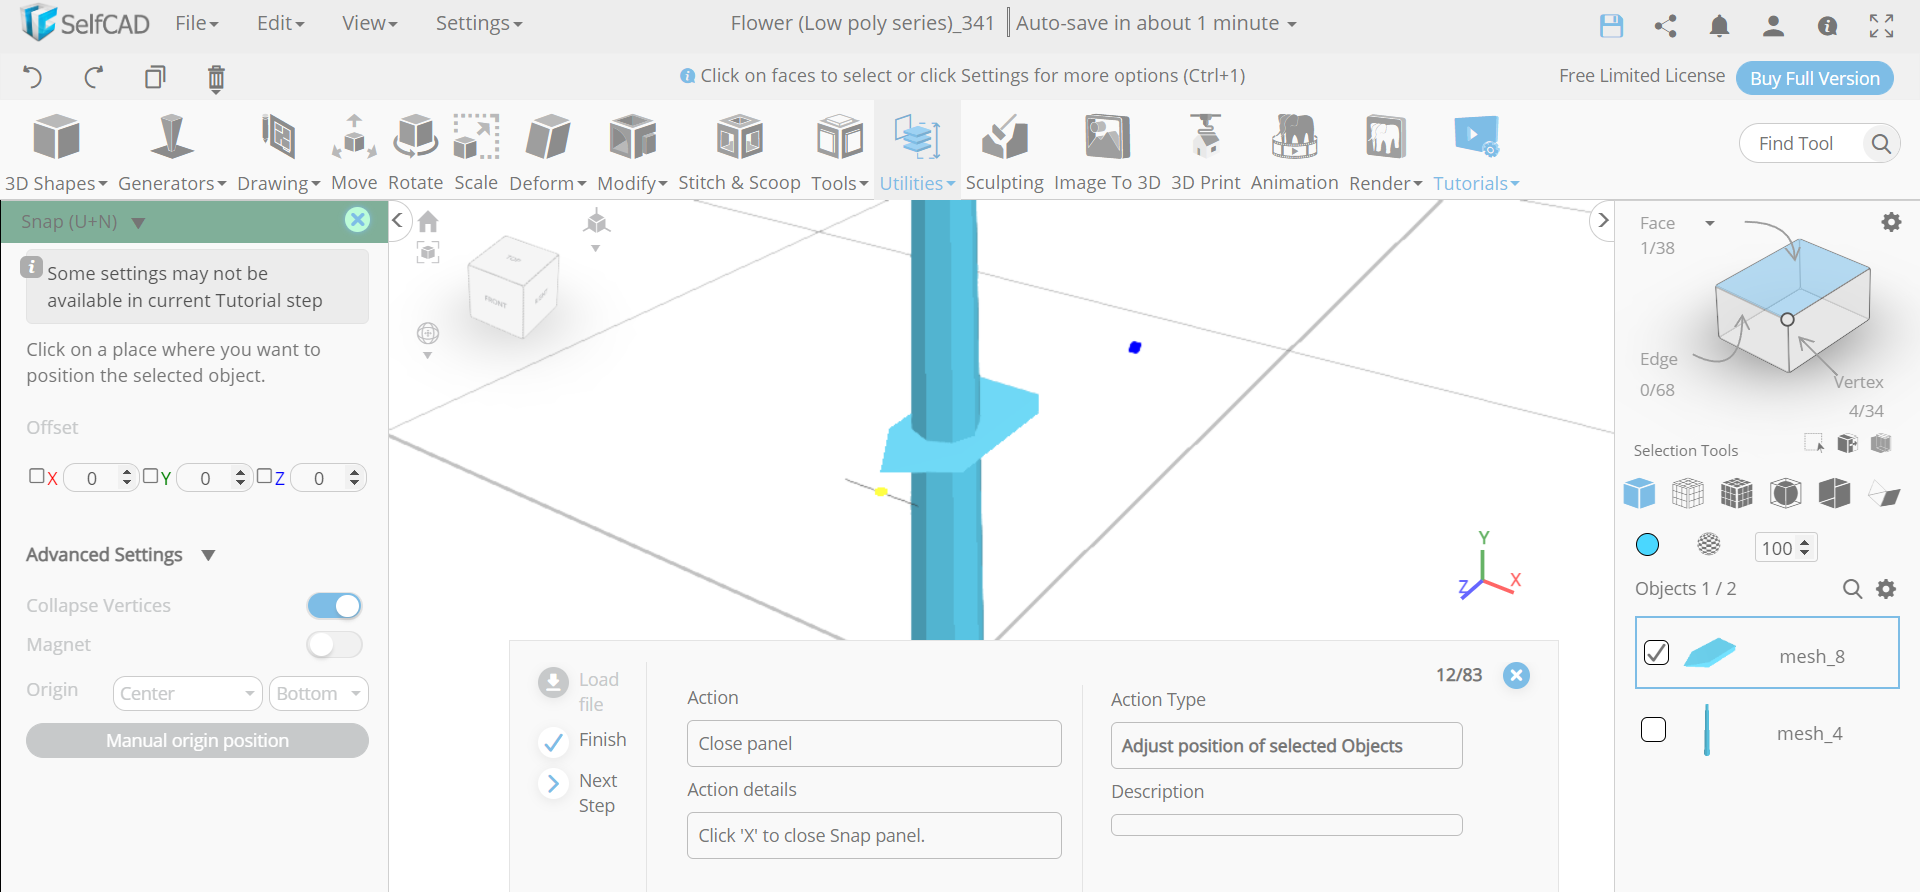Open the Utilities dropdown
1920x892 pixels.
(x=917, y=152)
